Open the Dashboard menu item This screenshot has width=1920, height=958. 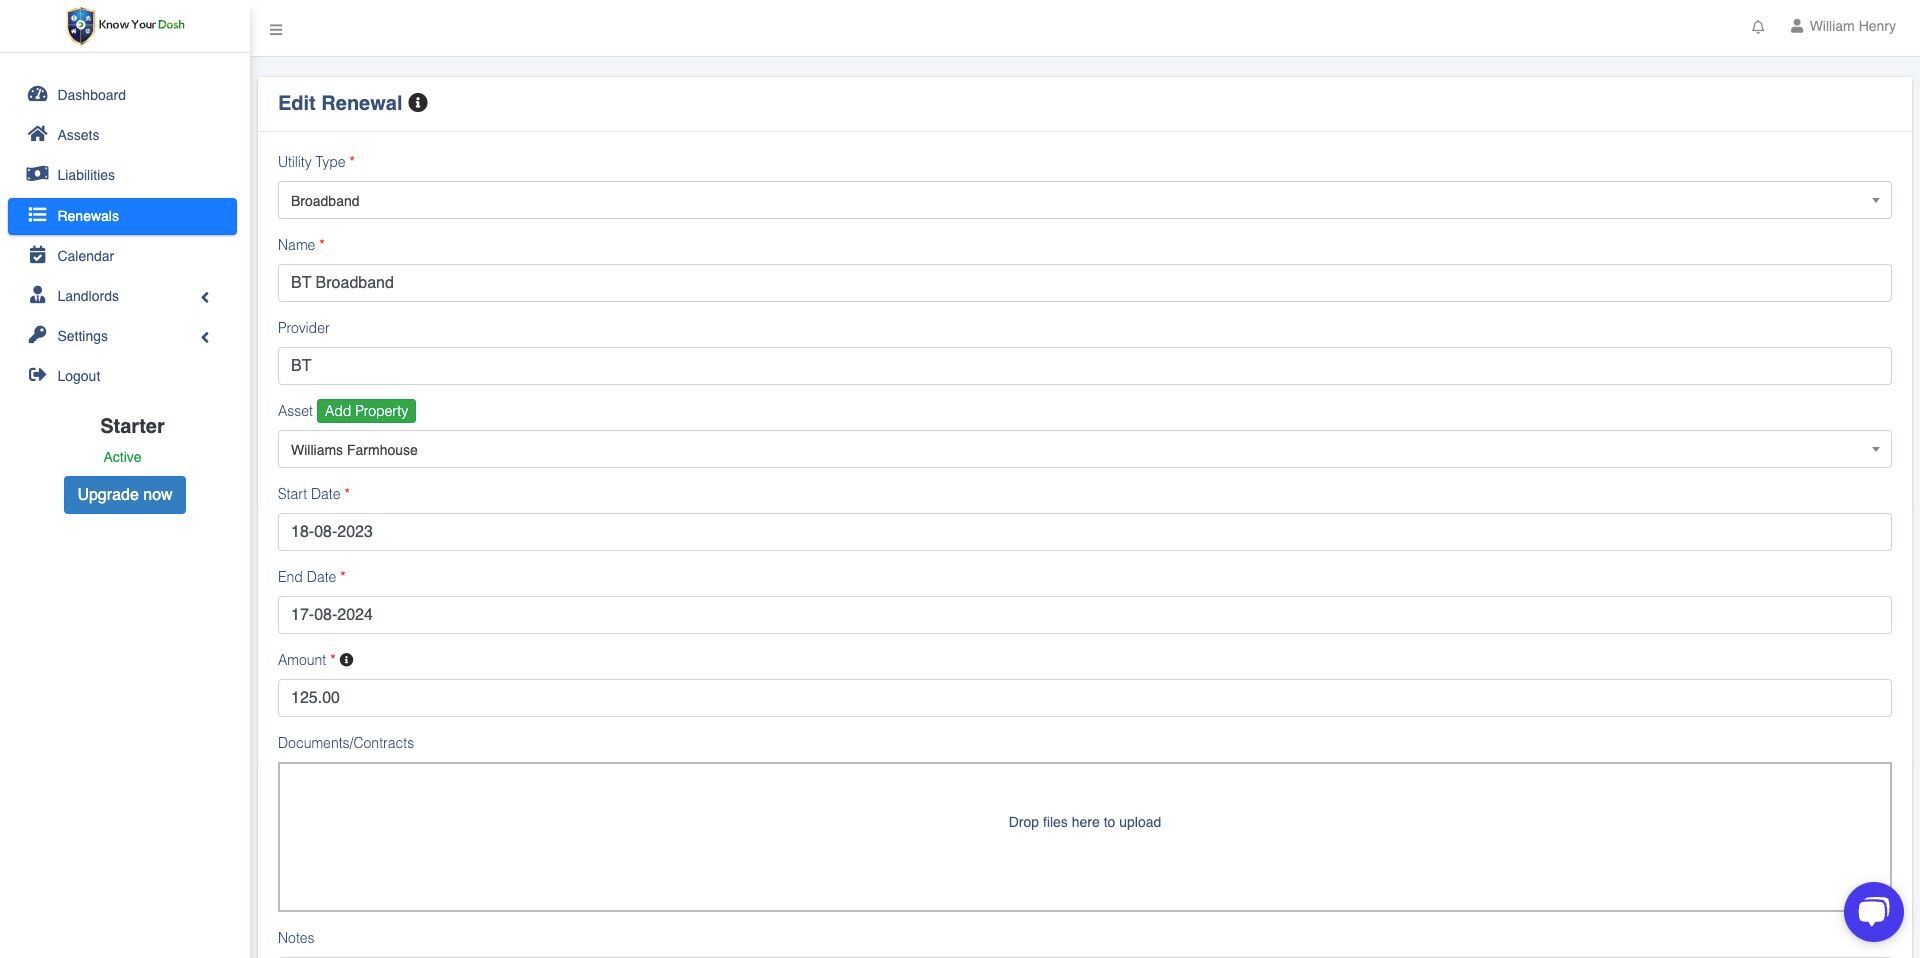(x=122, y=95)
